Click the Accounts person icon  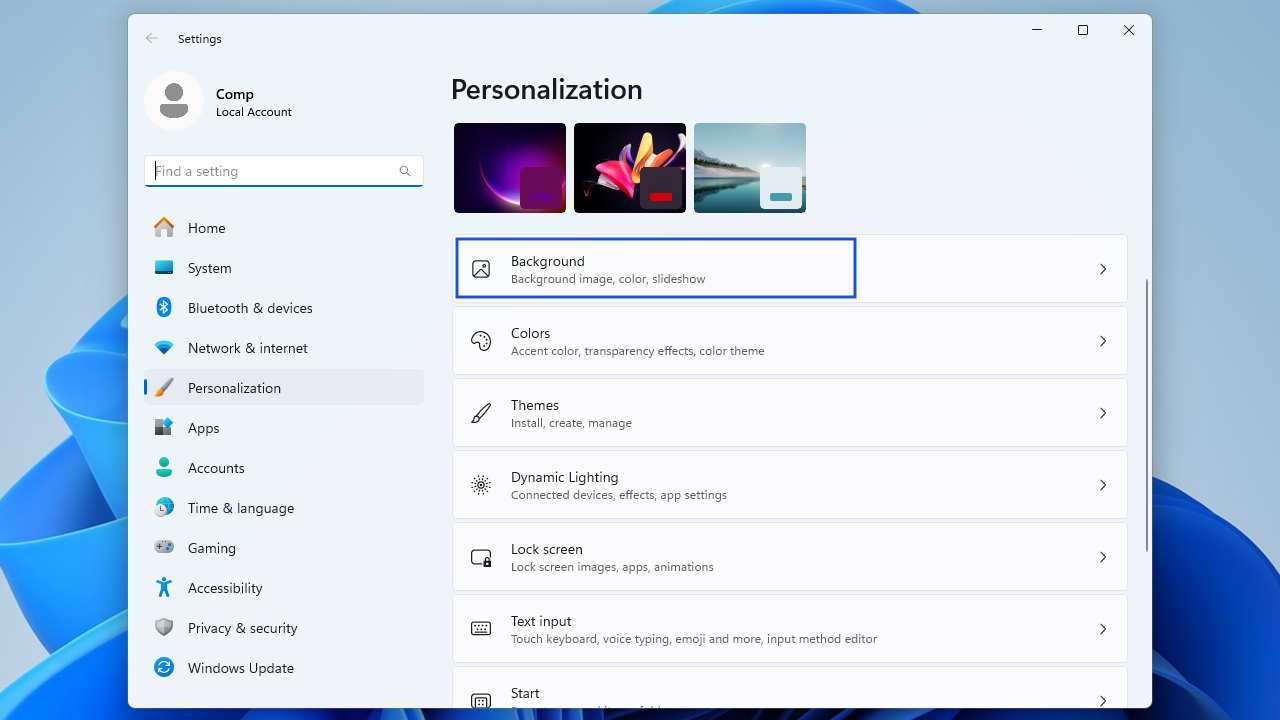click(164, 468)
